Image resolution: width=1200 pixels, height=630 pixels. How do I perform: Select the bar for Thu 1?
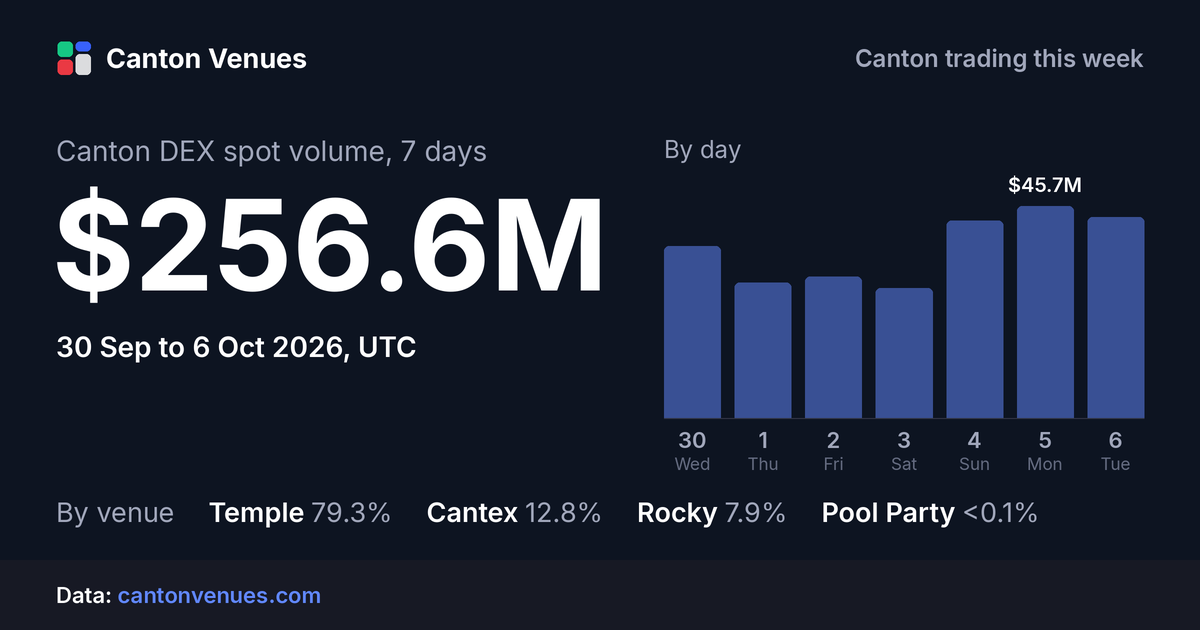tap(763, 350)
